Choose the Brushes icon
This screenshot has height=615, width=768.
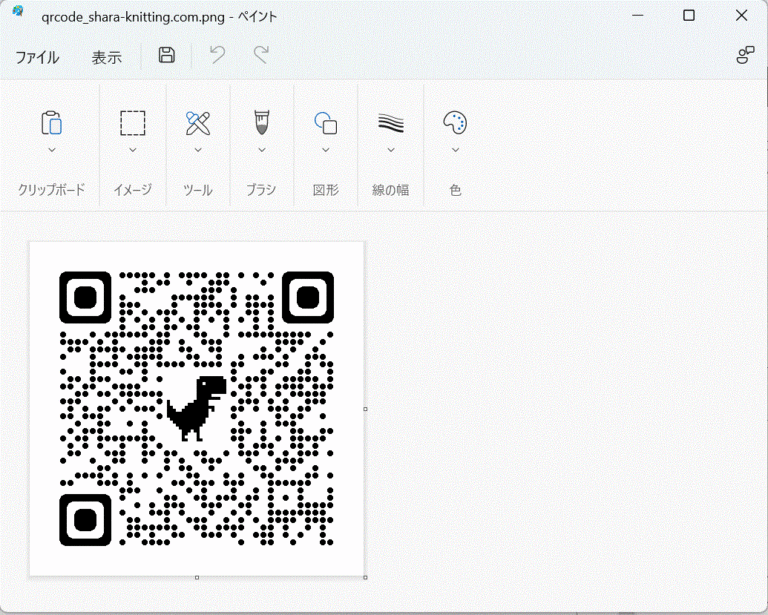tap(261, 123)
